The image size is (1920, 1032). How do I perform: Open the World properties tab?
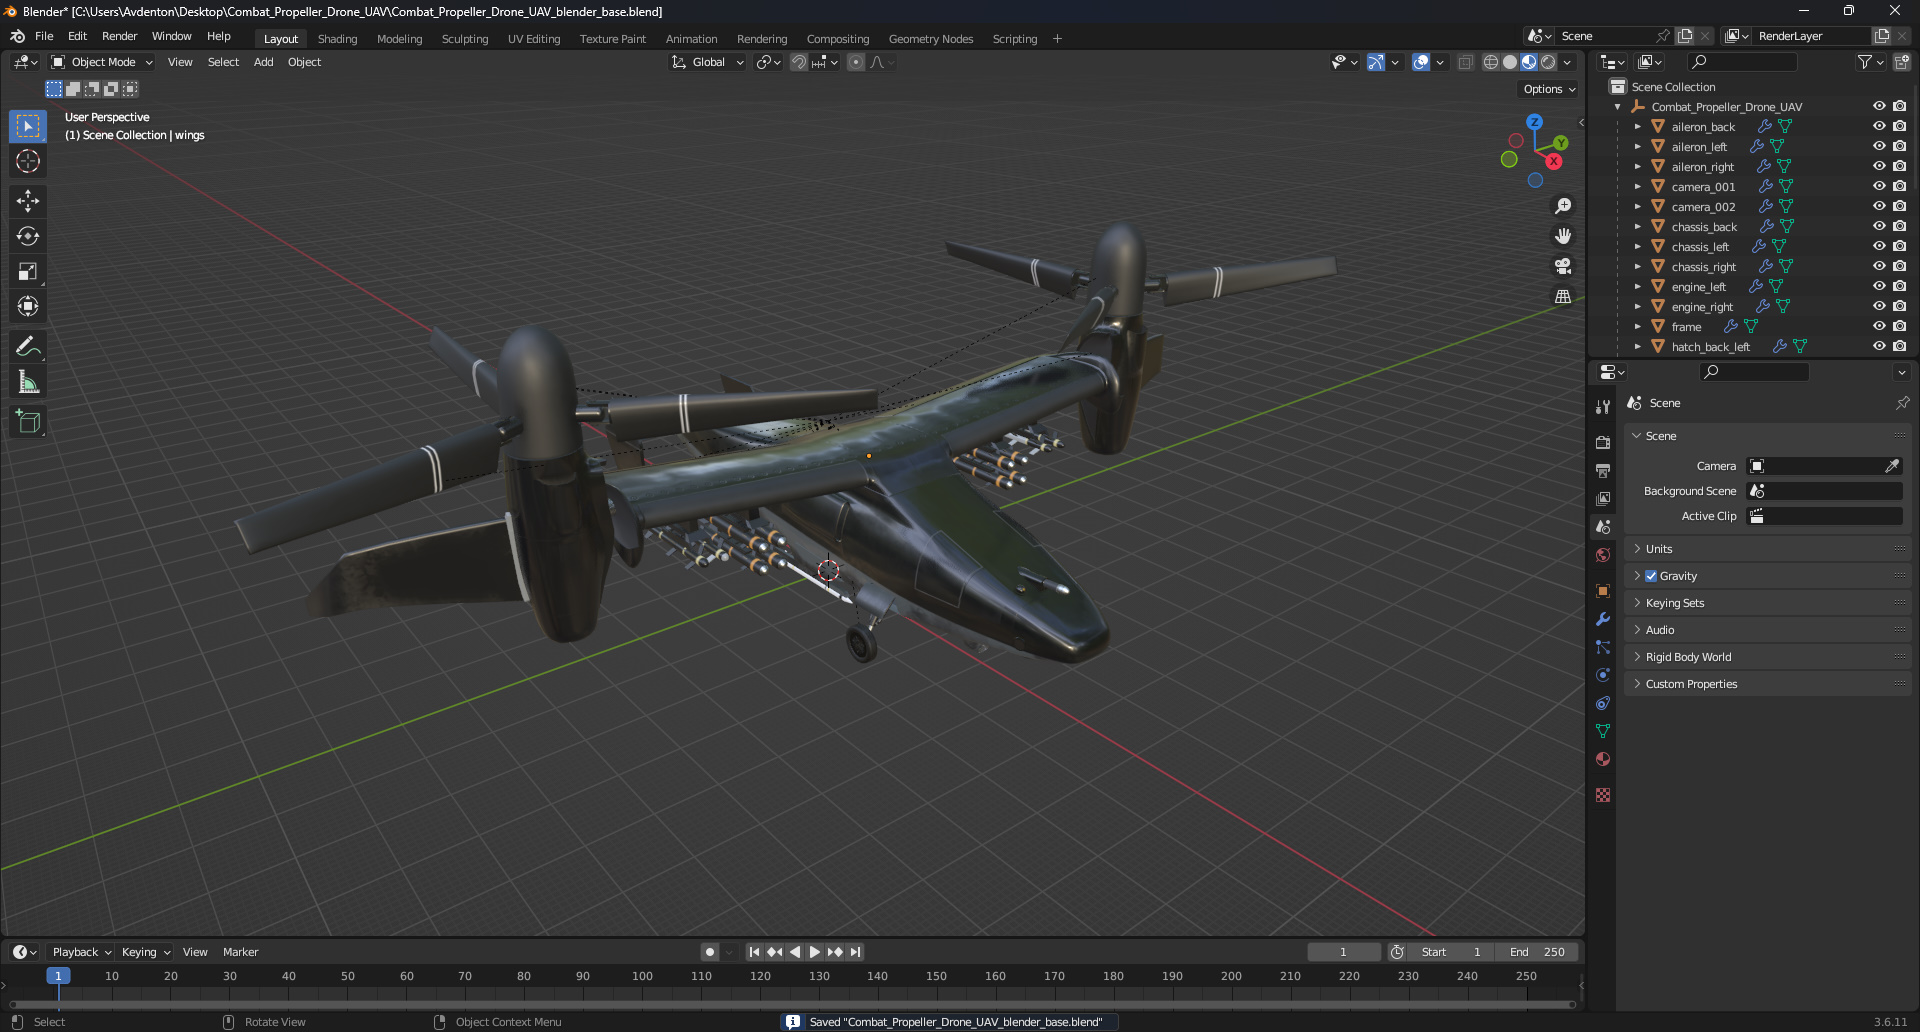tap(1603, 555)
